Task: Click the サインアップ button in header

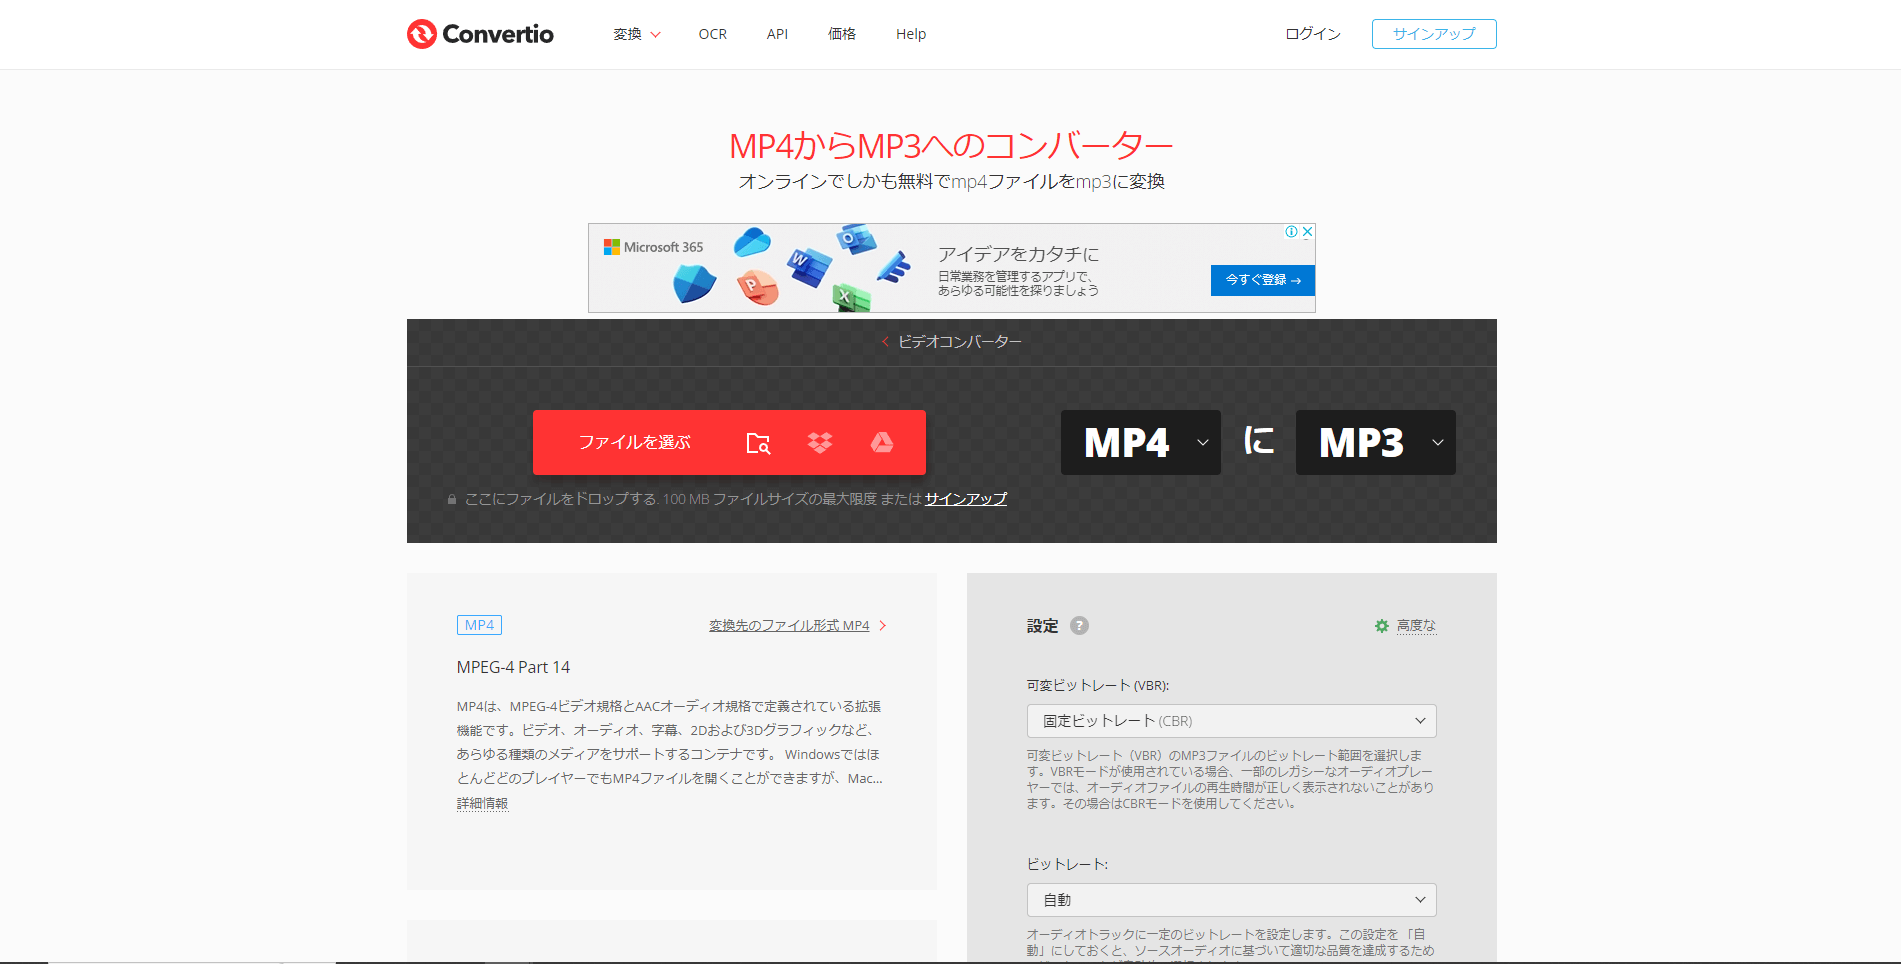Action: 1434,34
